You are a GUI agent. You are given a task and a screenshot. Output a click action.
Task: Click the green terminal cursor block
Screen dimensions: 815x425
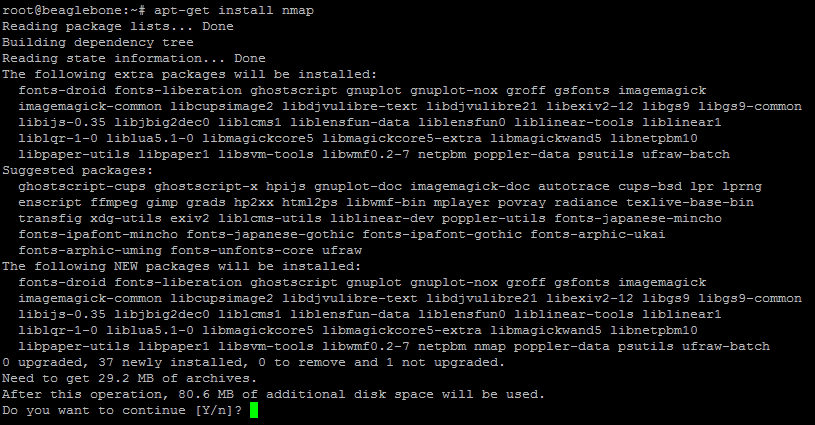254,410
